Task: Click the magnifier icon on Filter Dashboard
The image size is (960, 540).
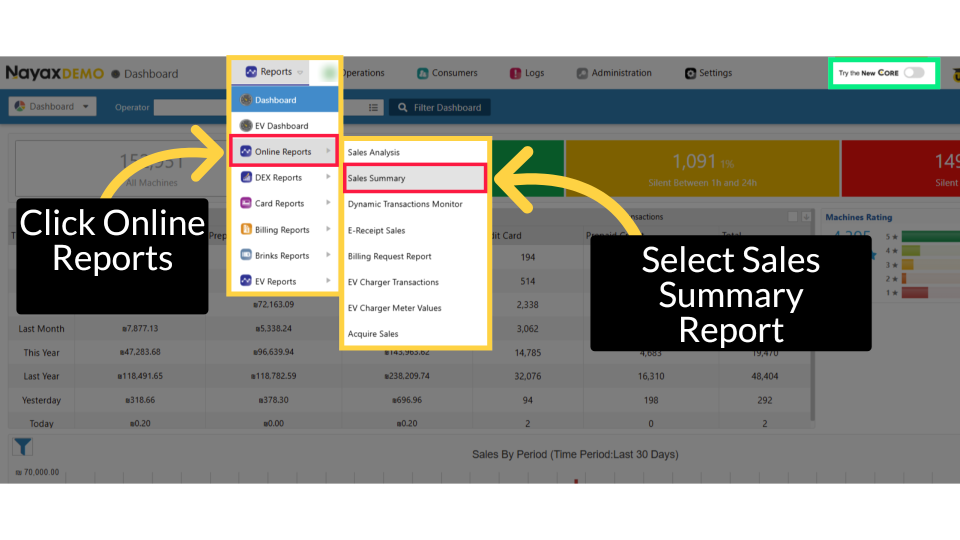Action: [402, 108]
